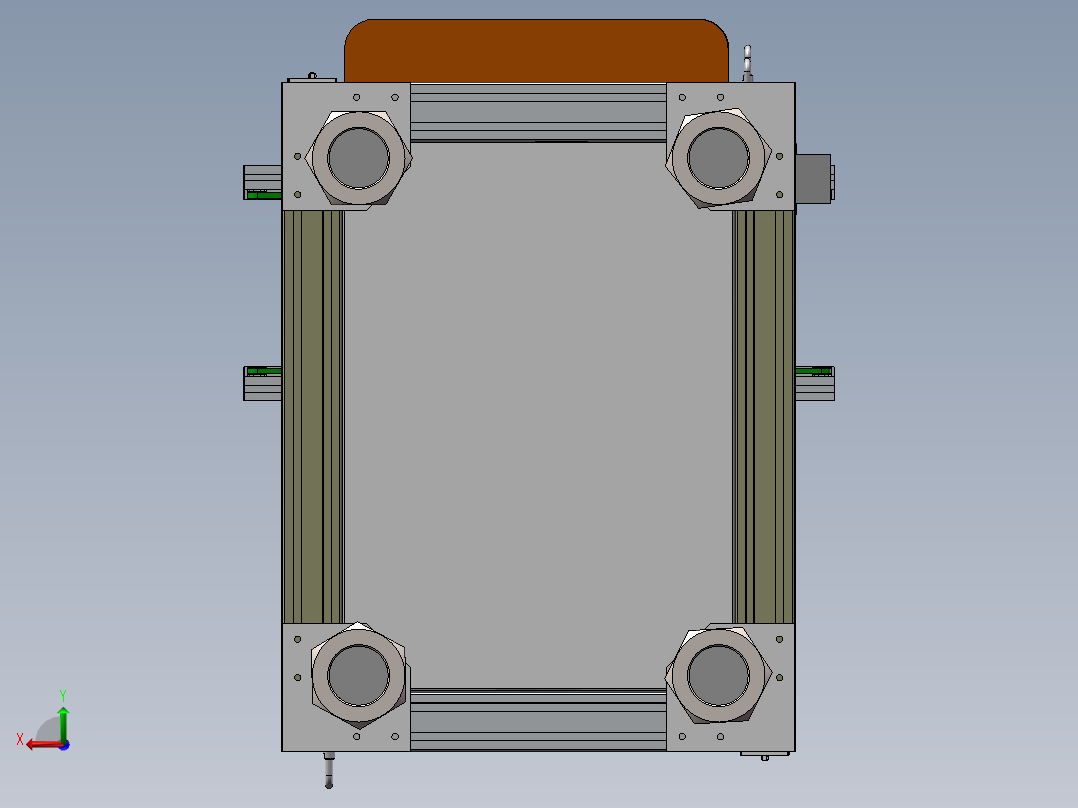Select the dark gray block on the right side

(x=814, y=179)
